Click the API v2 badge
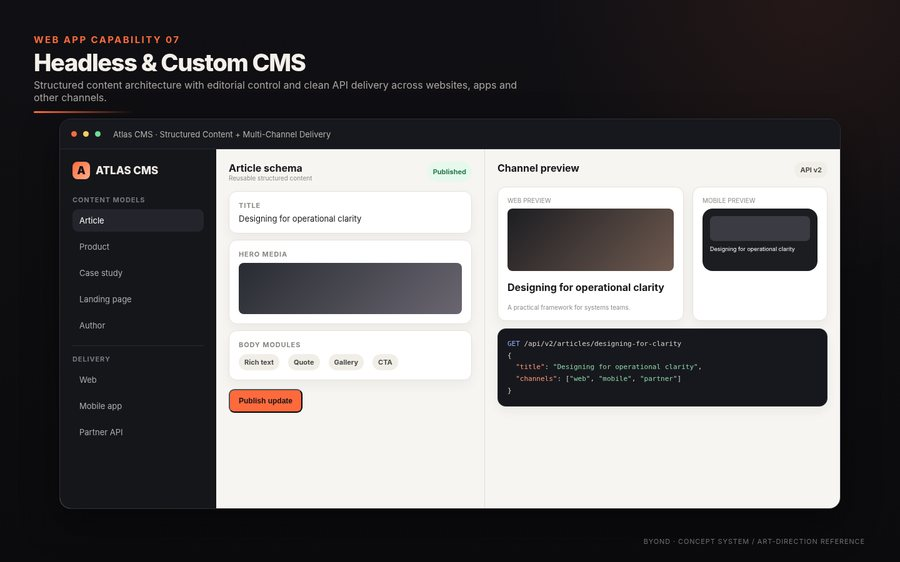This screenshot has width=900, height=562. [810, 170]
